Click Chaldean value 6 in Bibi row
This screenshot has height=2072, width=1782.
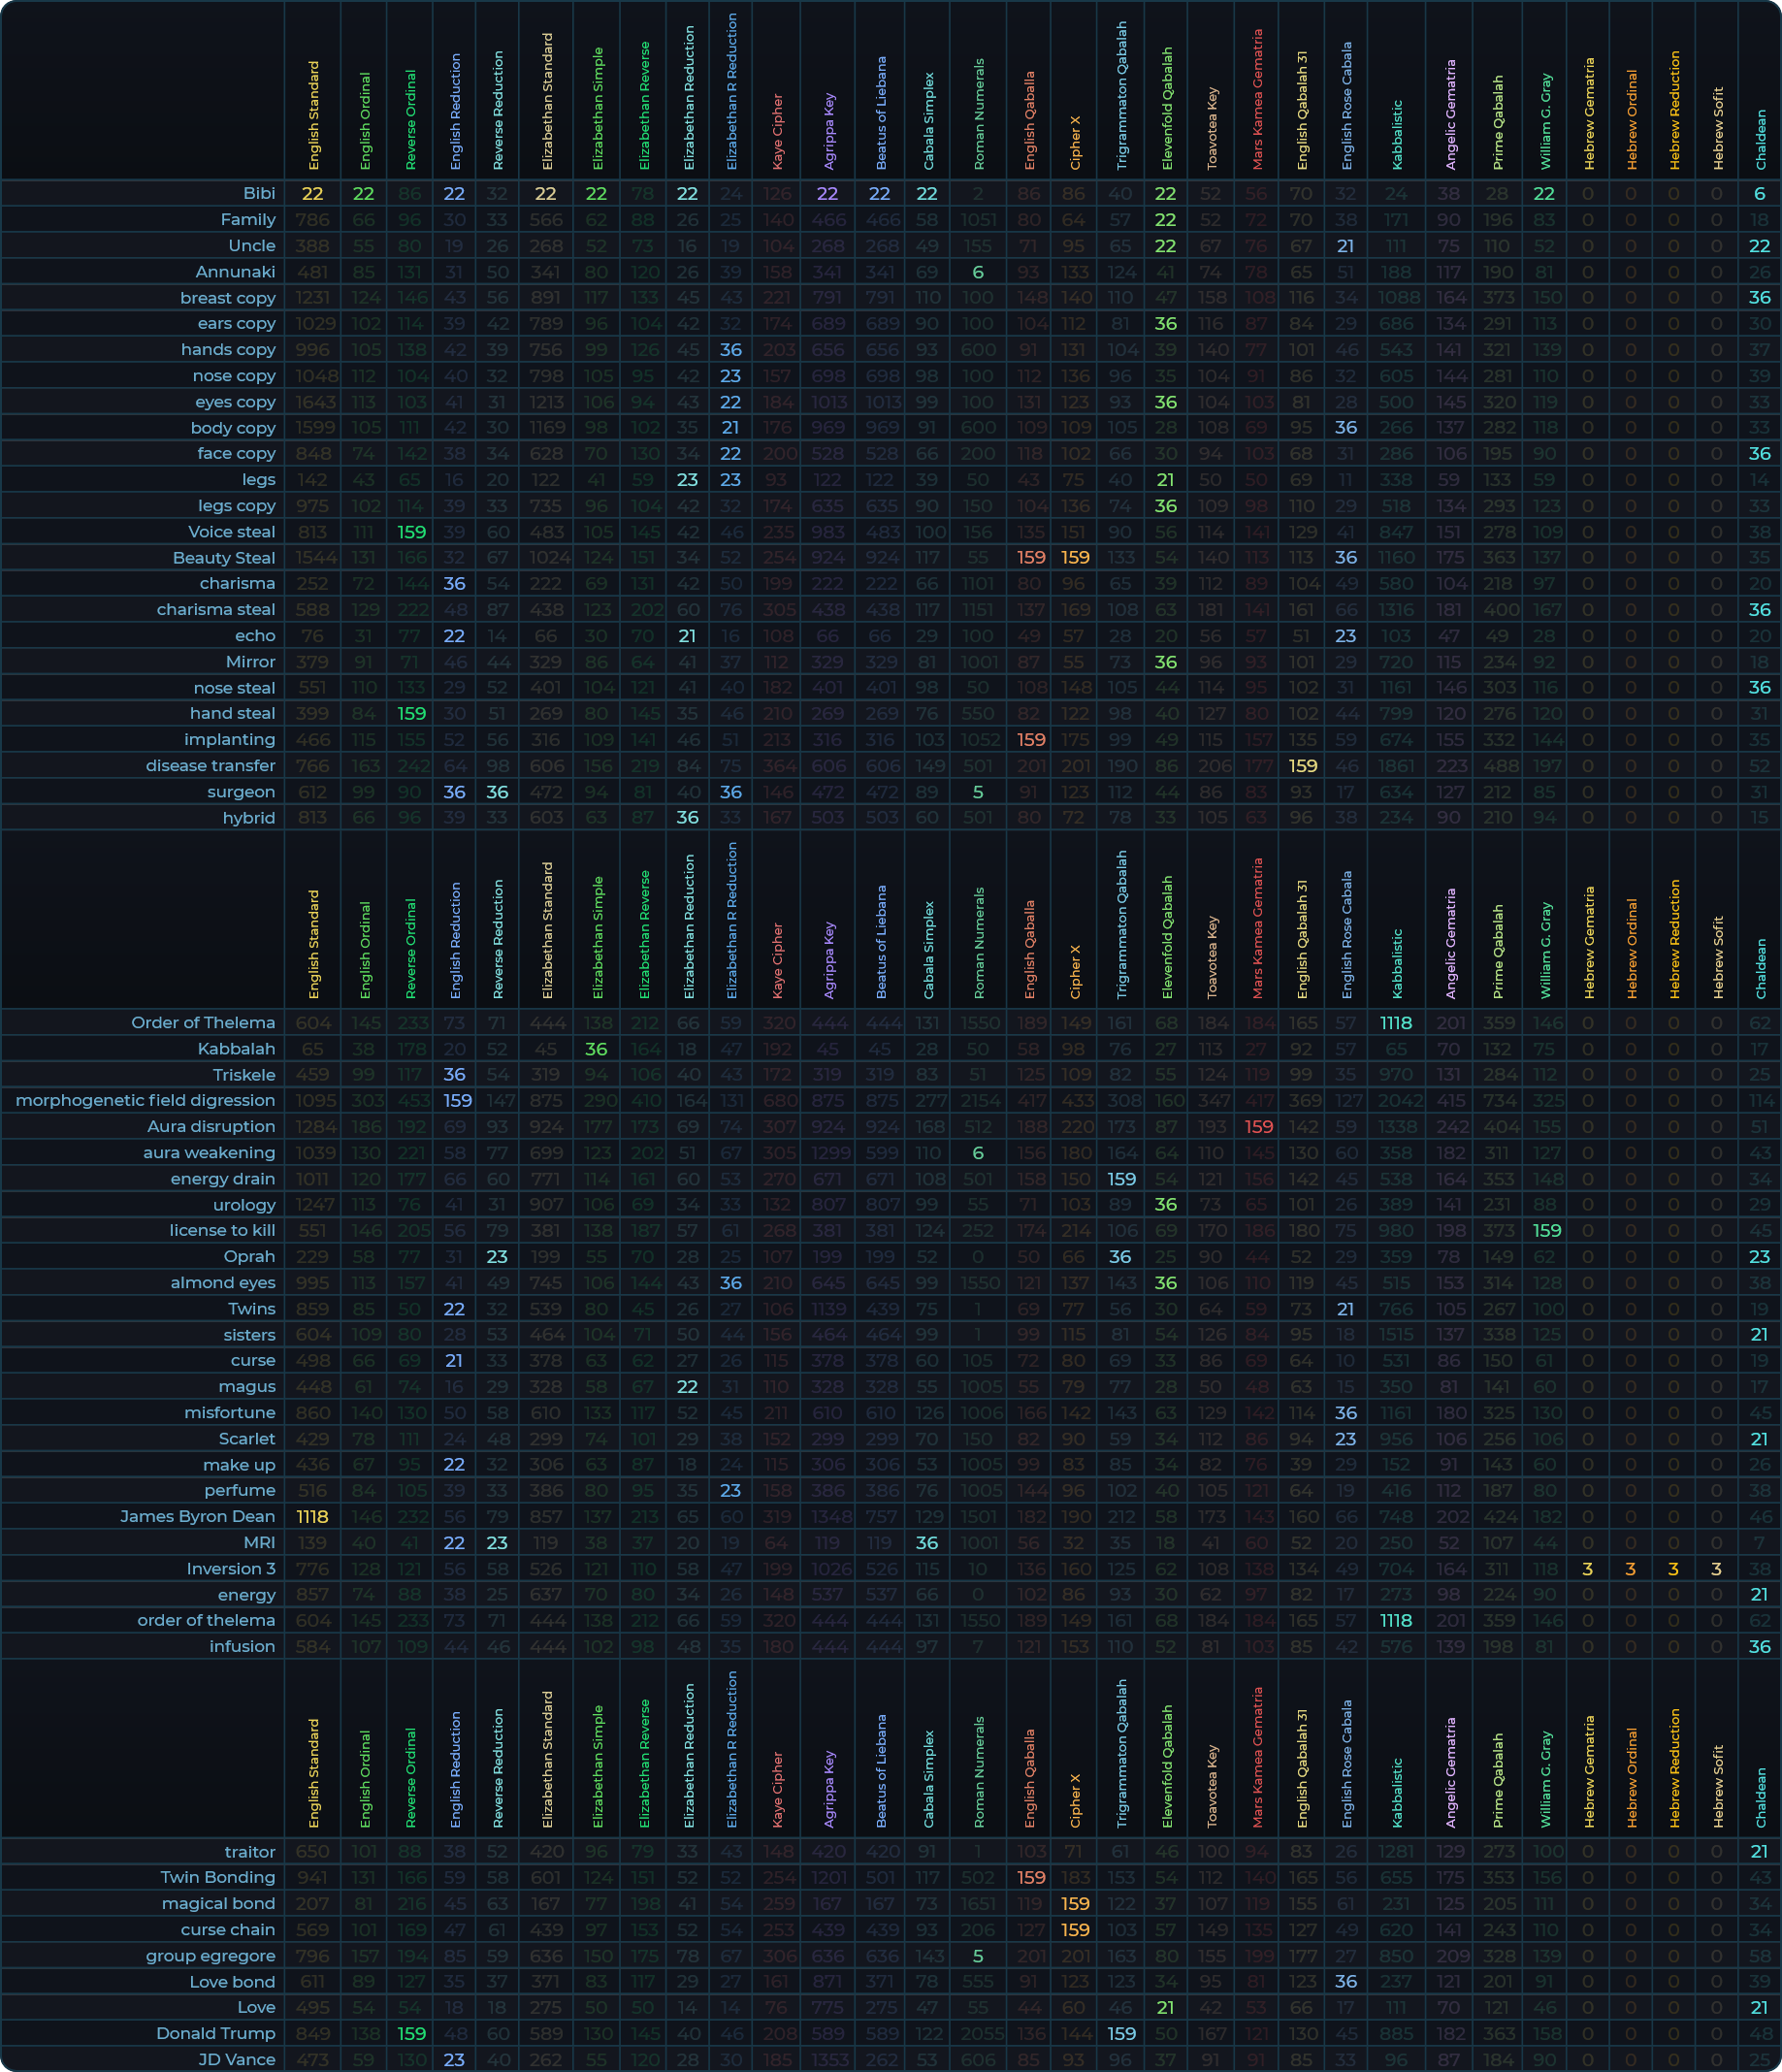pyautogui.click(x=1759, y=193)
